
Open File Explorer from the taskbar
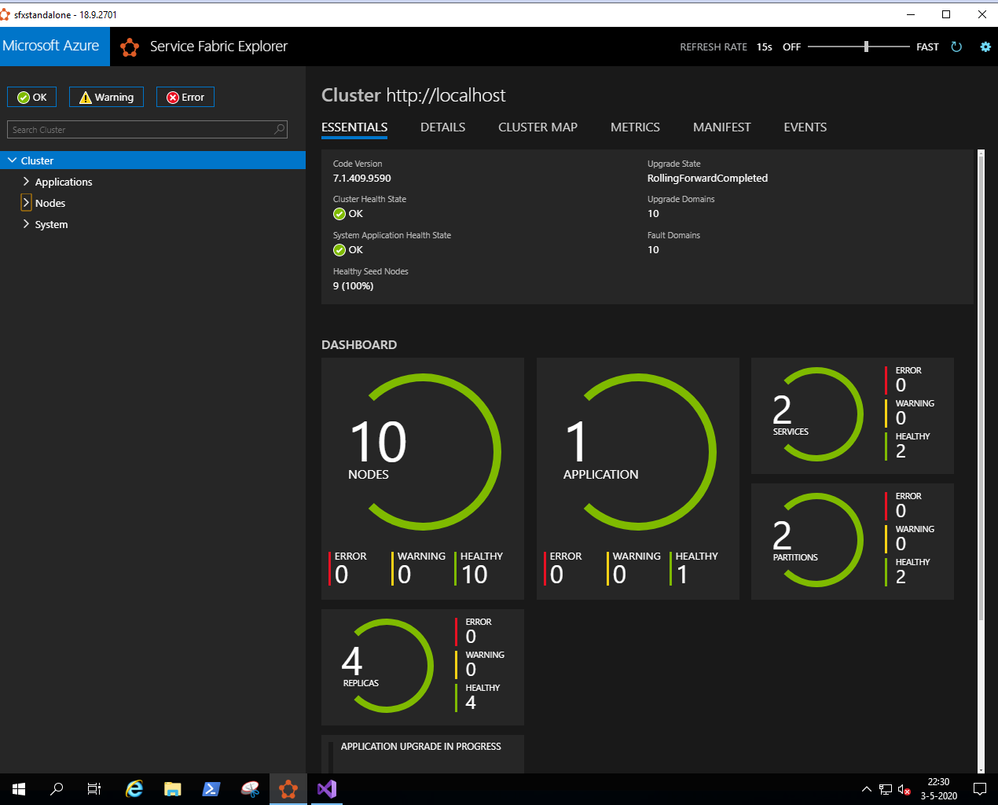click(x=172, y=789)
